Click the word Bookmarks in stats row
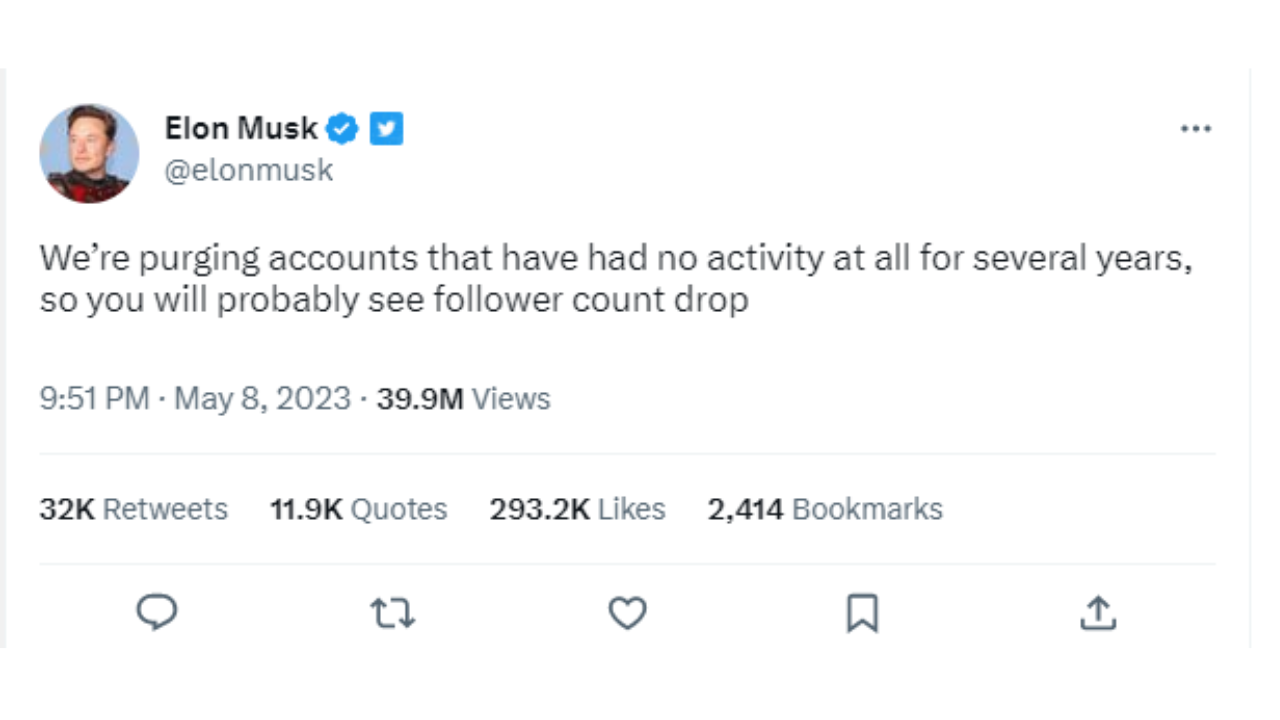The width and height of the screenshot is (1280, 720). [x=867, y=509]
